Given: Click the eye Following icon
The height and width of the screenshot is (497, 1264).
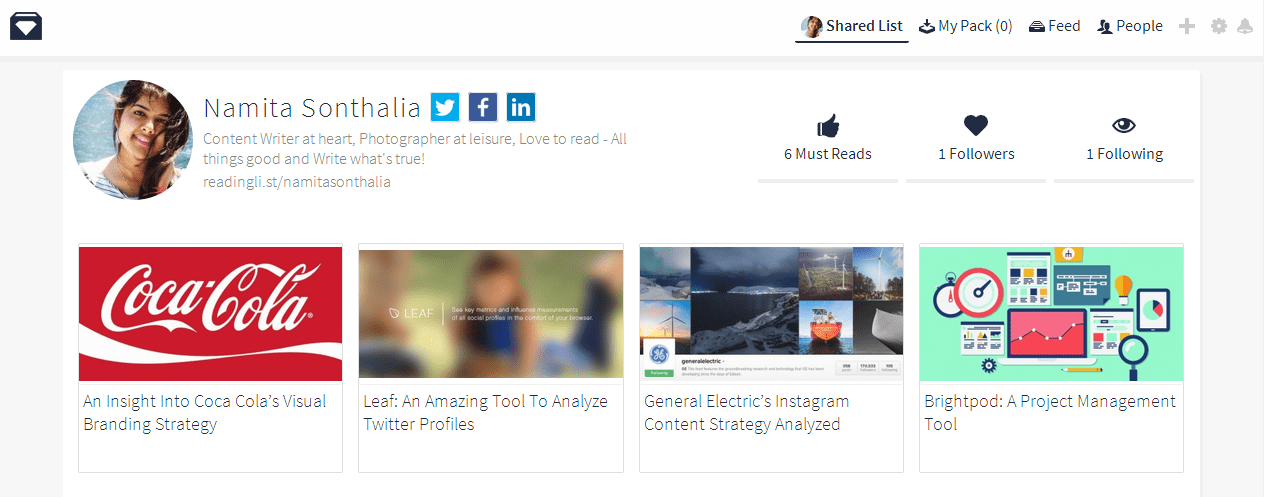Looking at the screenshot, I should (1125, 125).
